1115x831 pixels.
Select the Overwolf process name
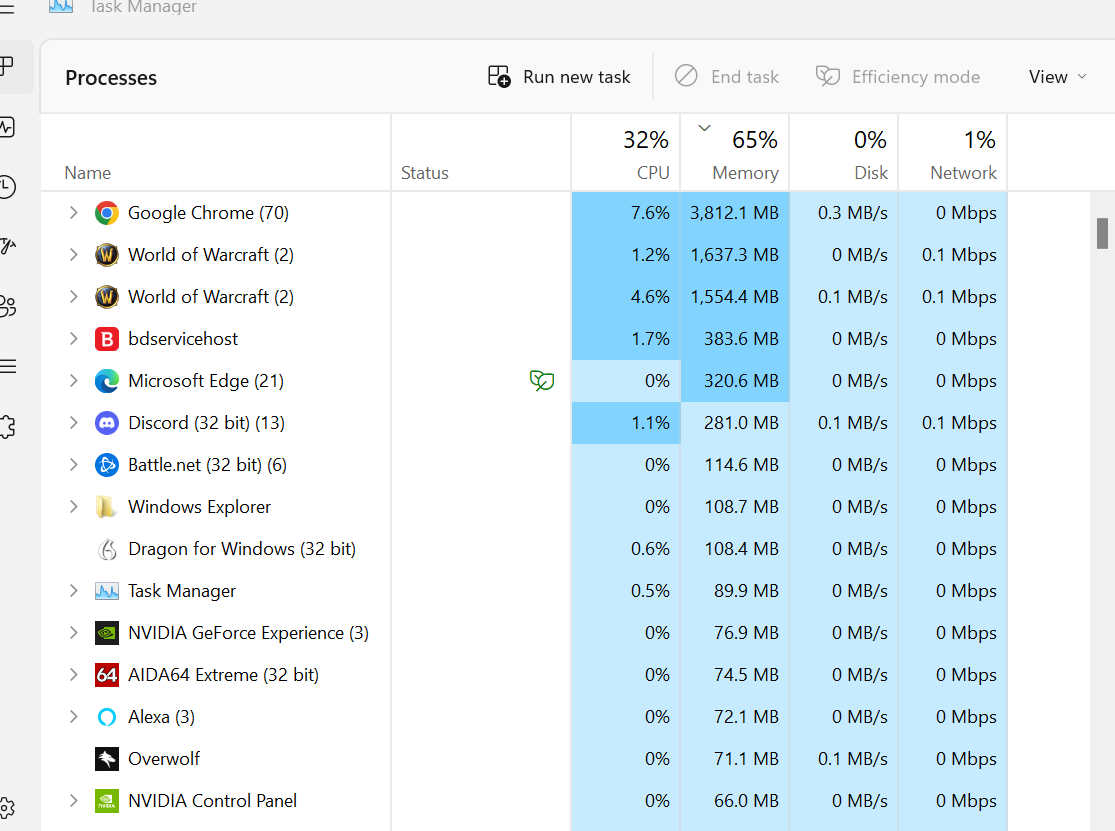pos(164,758)
